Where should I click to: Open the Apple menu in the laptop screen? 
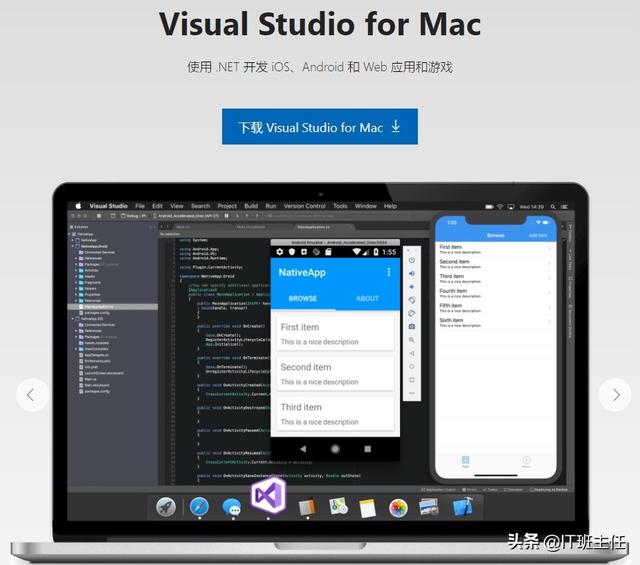78,206
